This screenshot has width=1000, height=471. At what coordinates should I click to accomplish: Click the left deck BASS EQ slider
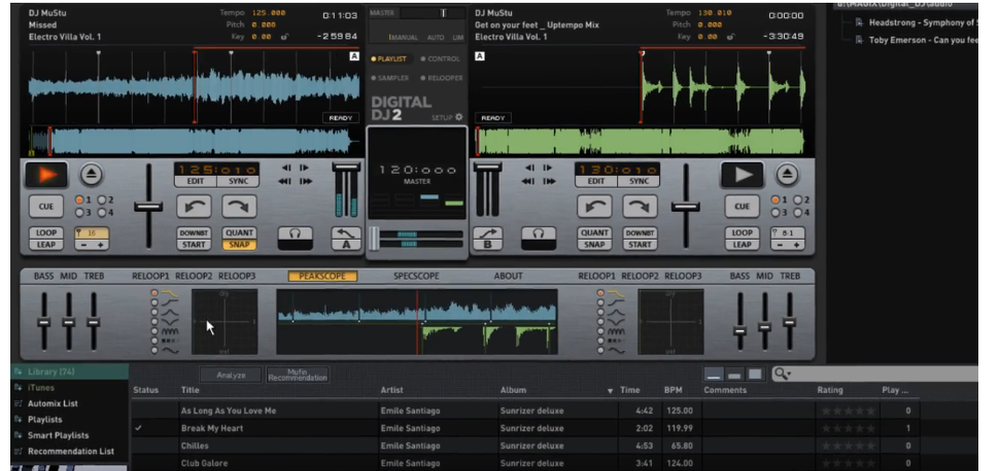tap(43, 322)
